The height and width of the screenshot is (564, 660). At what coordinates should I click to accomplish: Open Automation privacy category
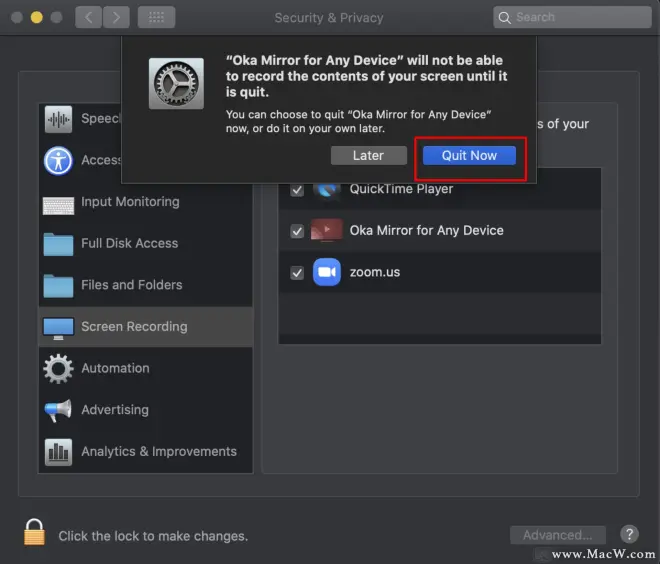(x=146, y=368)
